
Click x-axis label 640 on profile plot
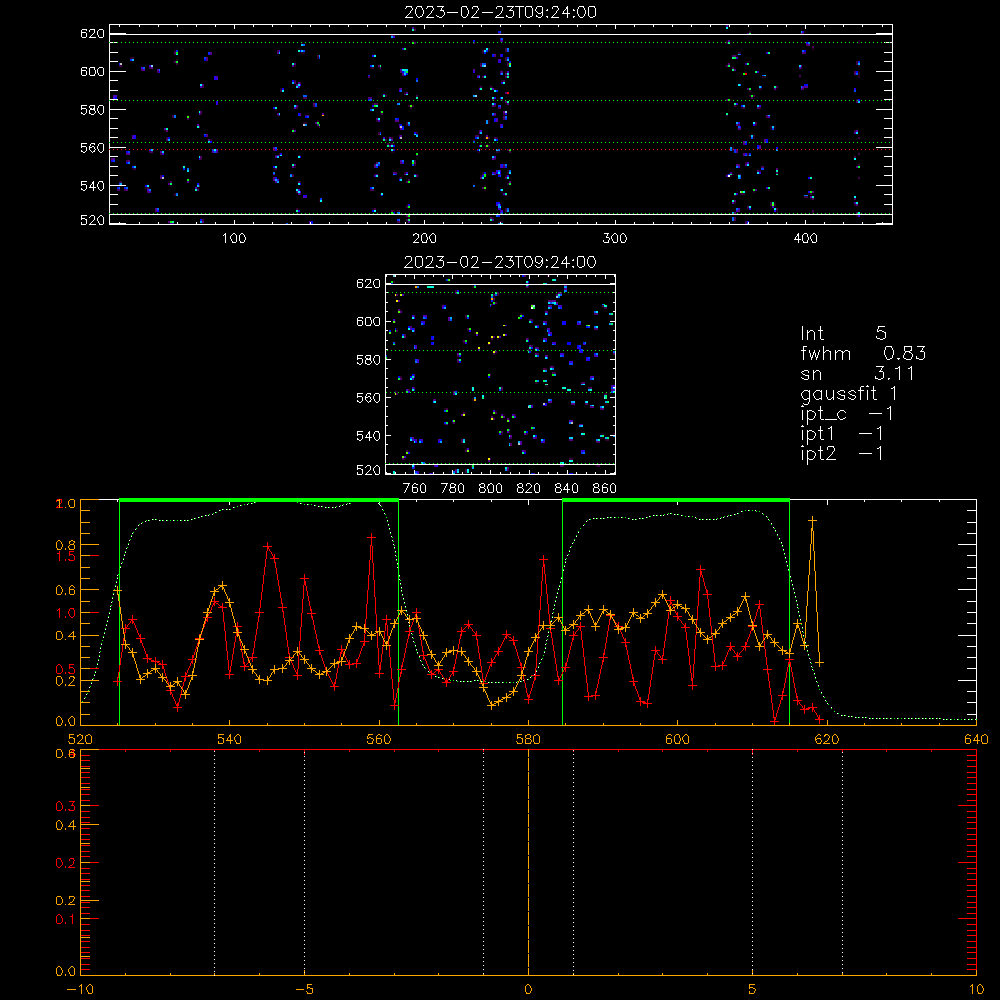(x=976, y=739)
